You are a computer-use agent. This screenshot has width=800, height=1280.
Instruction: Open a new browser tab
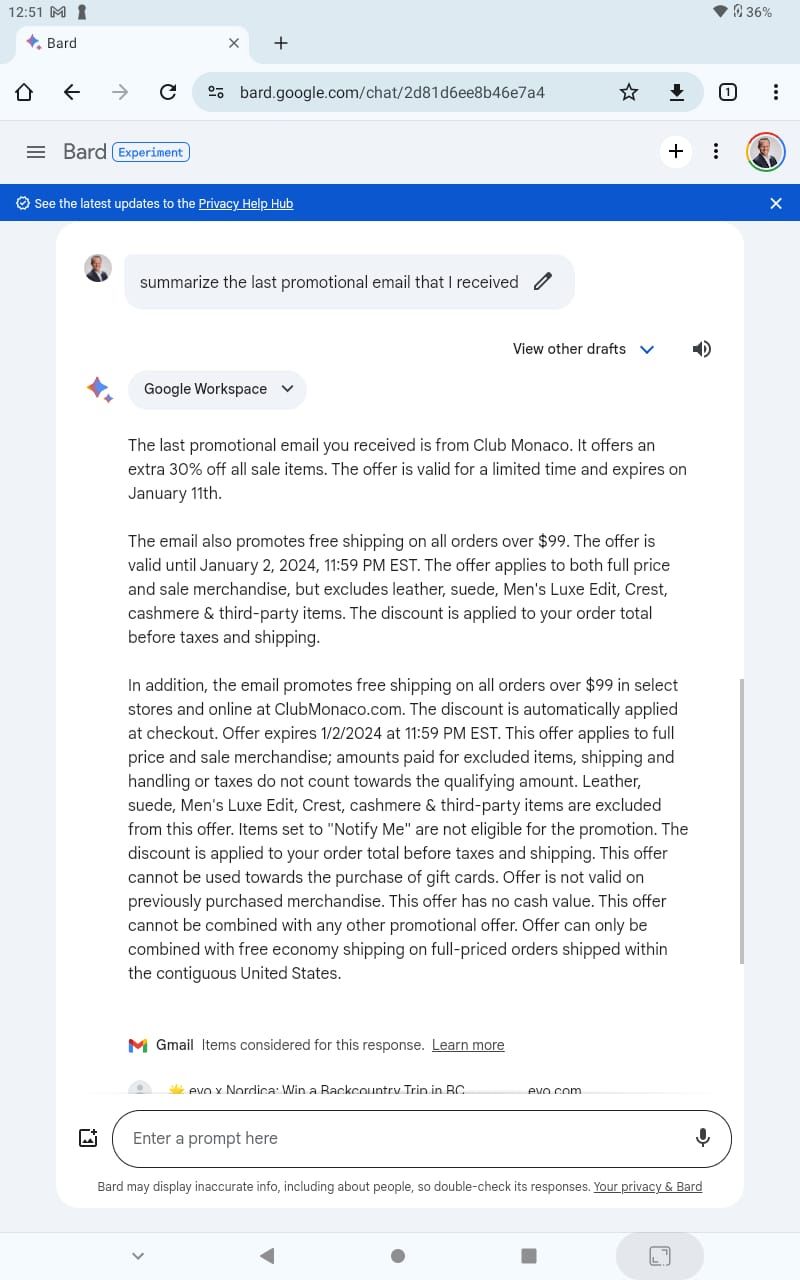pyautogui.click(x=281, y=43)
